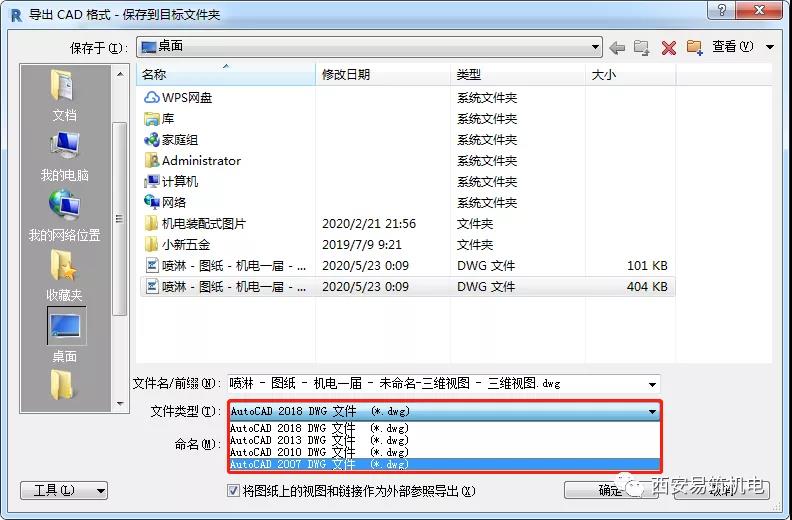Viewport: 792px width, 520px height.
Task: Expand the filename field dropdown arrow
Action: (652, 385)
